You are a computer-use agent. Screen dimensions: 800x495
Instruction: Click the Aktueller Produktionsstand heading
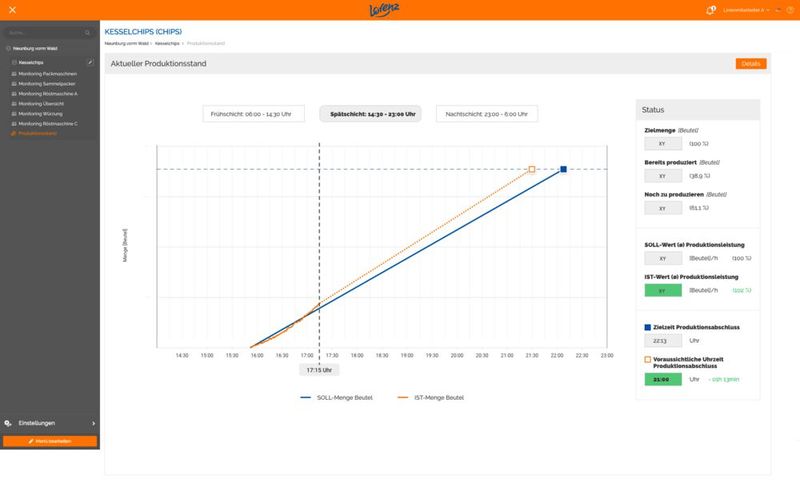[x=159, y=64]
